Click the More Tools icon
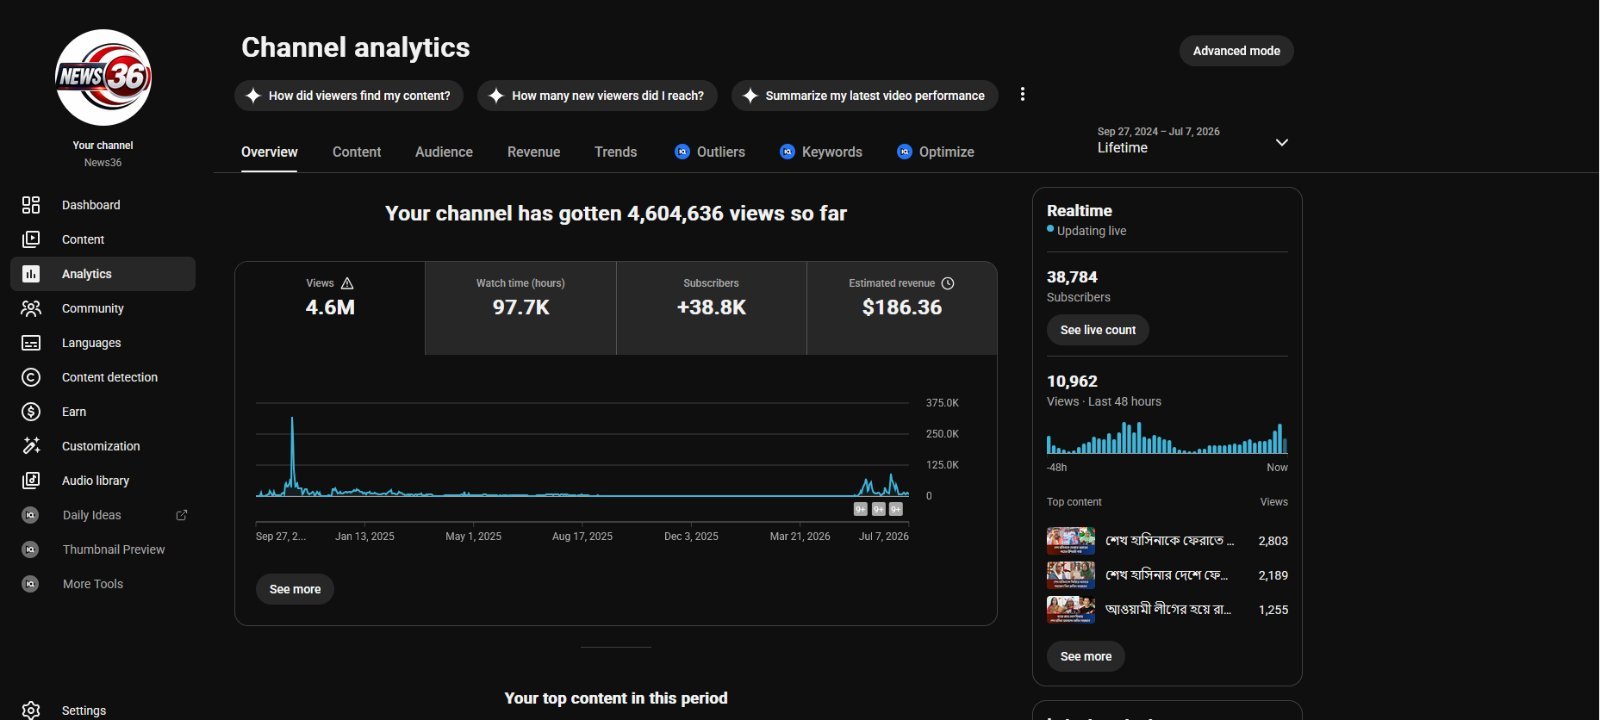The height and width of the screenshot is (720, 1600). (31, 584)
